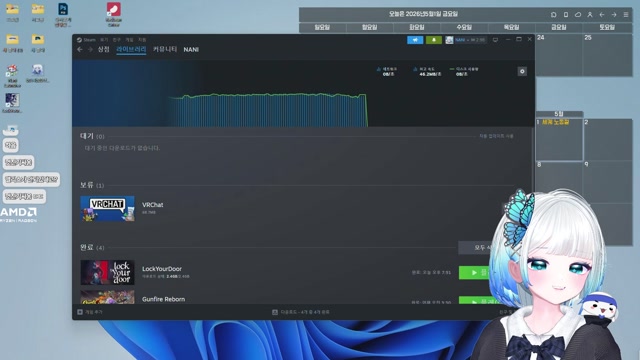Screen dimensions: 640x360
Task: Select day 24 in the calendar widget
Action: [x=559, y=54]
